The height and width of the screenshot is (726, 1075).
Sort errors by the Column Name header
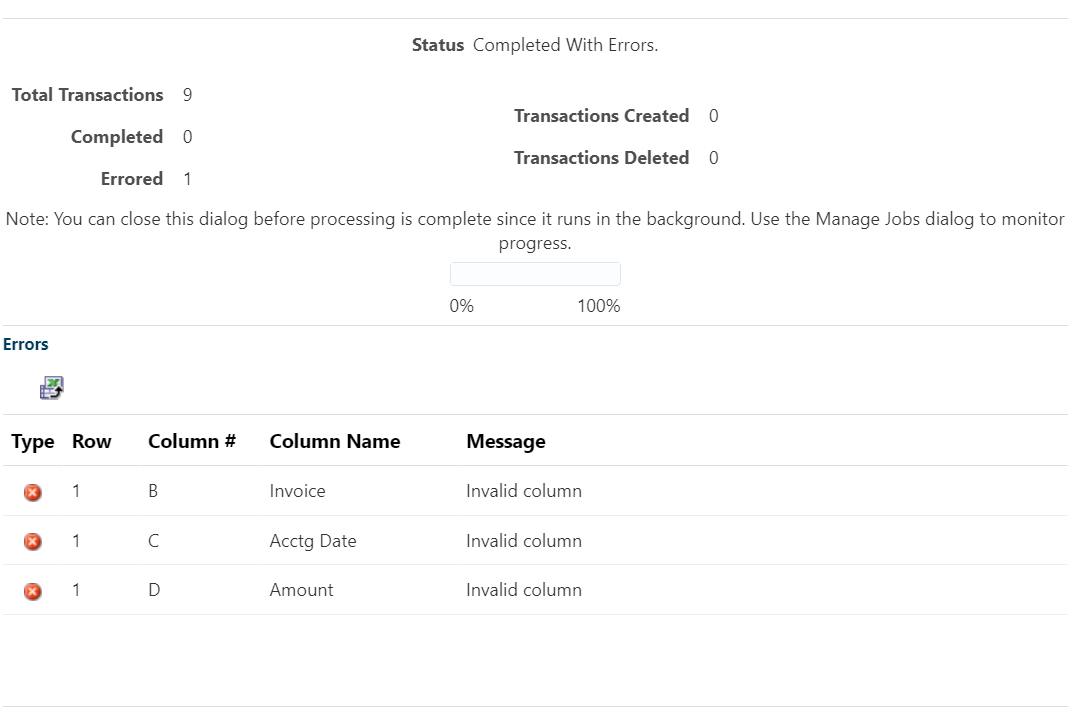(x=334, y=441)
